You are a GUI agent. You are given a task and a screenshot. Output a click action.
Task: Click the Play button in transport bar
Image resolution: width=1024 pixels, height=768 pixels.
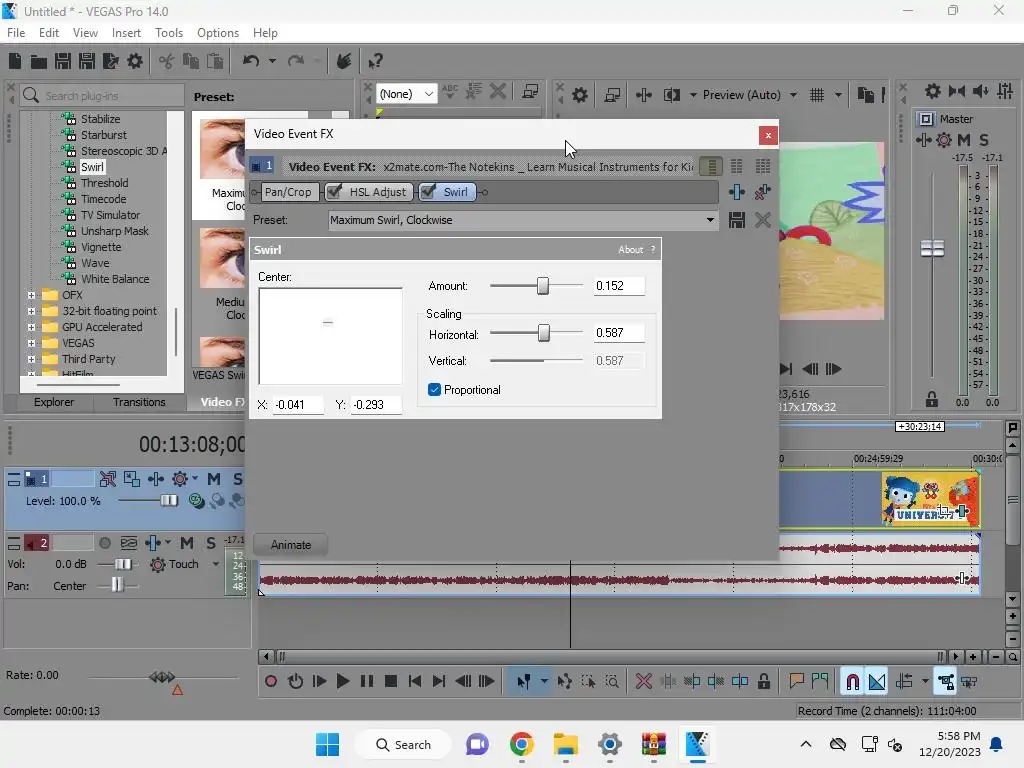[342, 682]
